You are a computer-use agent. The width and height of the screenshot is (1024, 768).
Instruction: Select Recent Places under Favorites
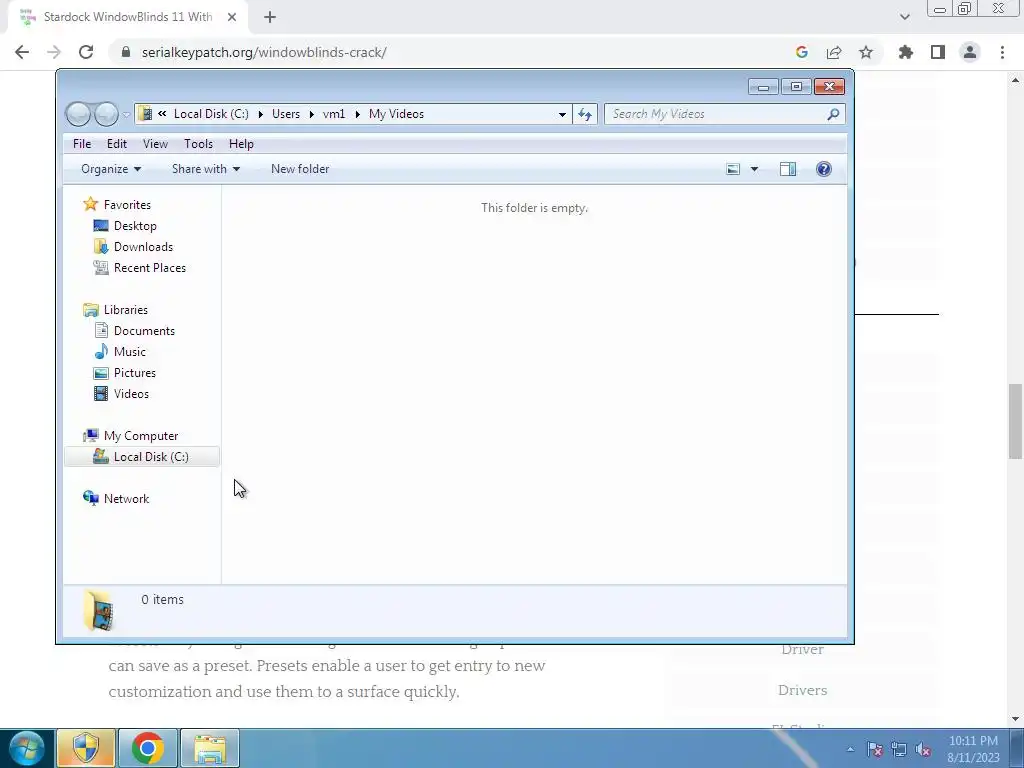150,268
